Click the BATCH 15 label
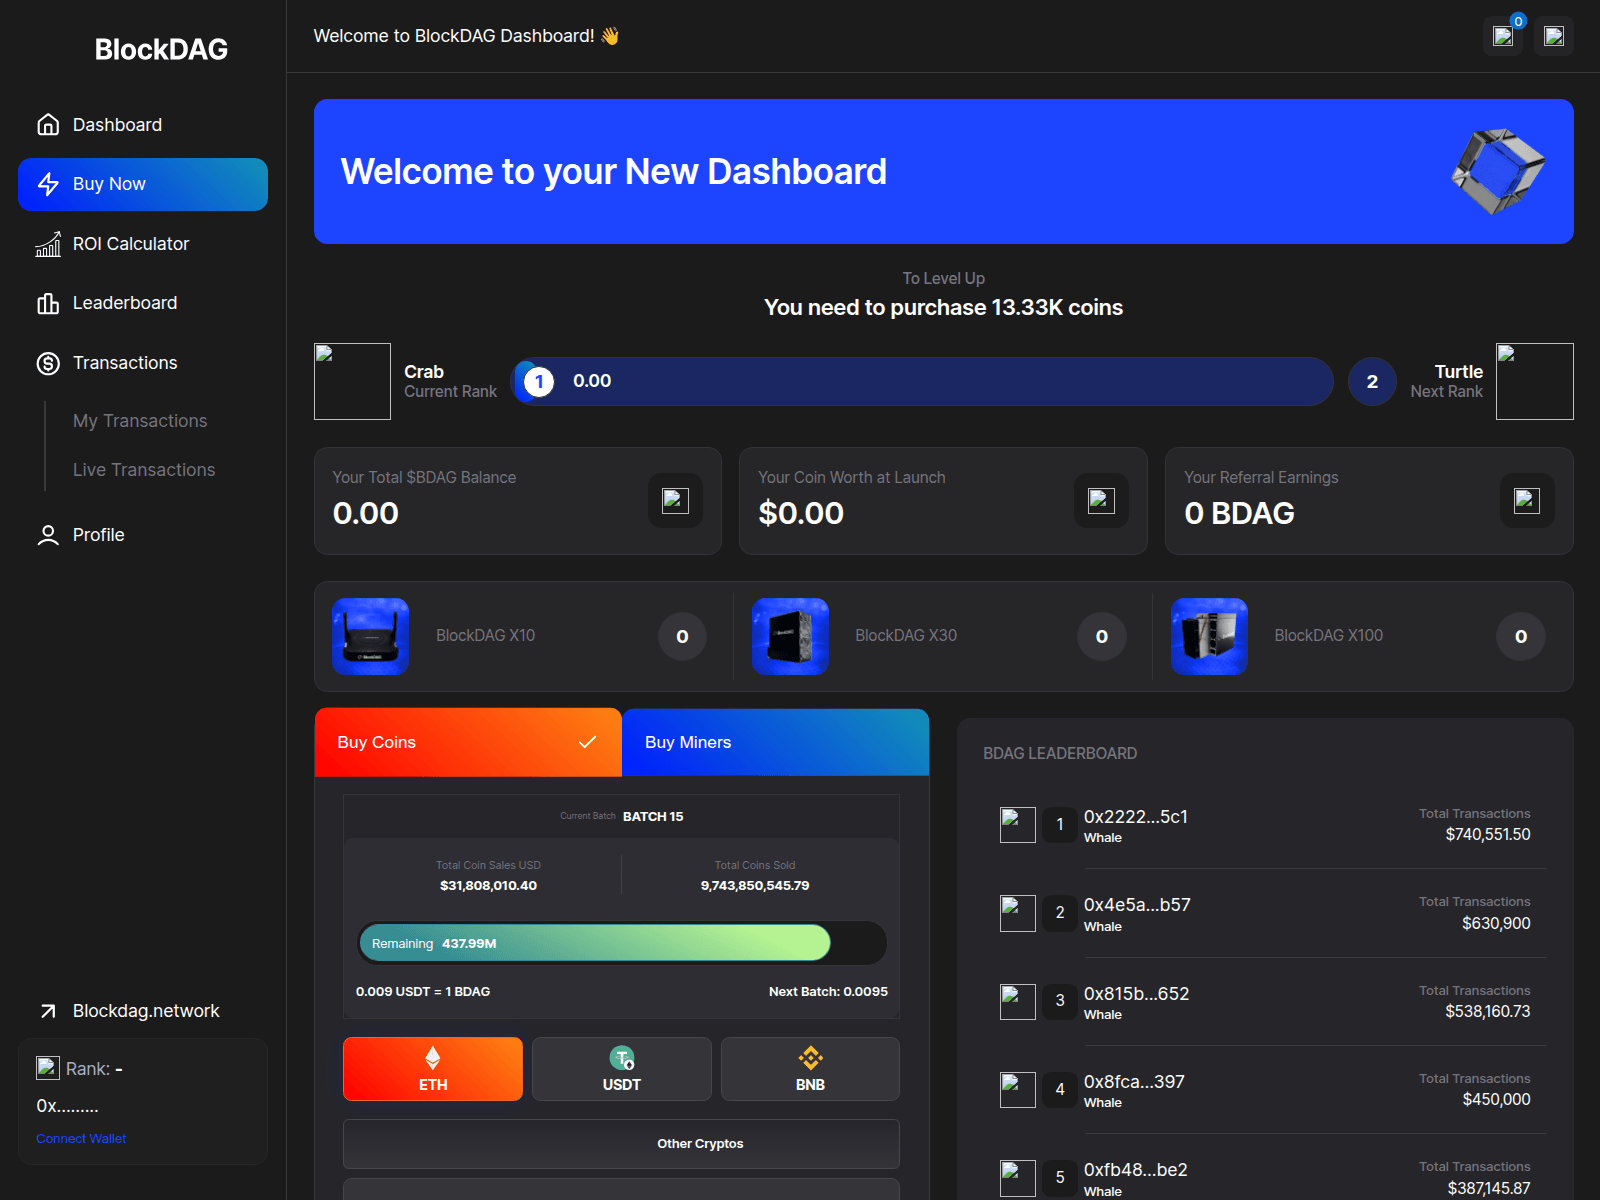 coord(653,817)
